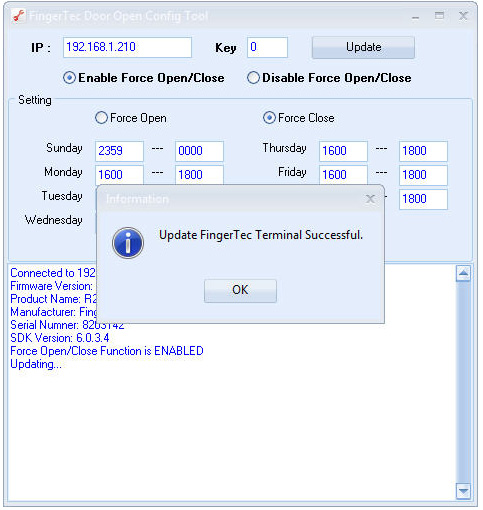
Task: Minimize the FingerTec Door Open Config window
Action: (415, 16)
